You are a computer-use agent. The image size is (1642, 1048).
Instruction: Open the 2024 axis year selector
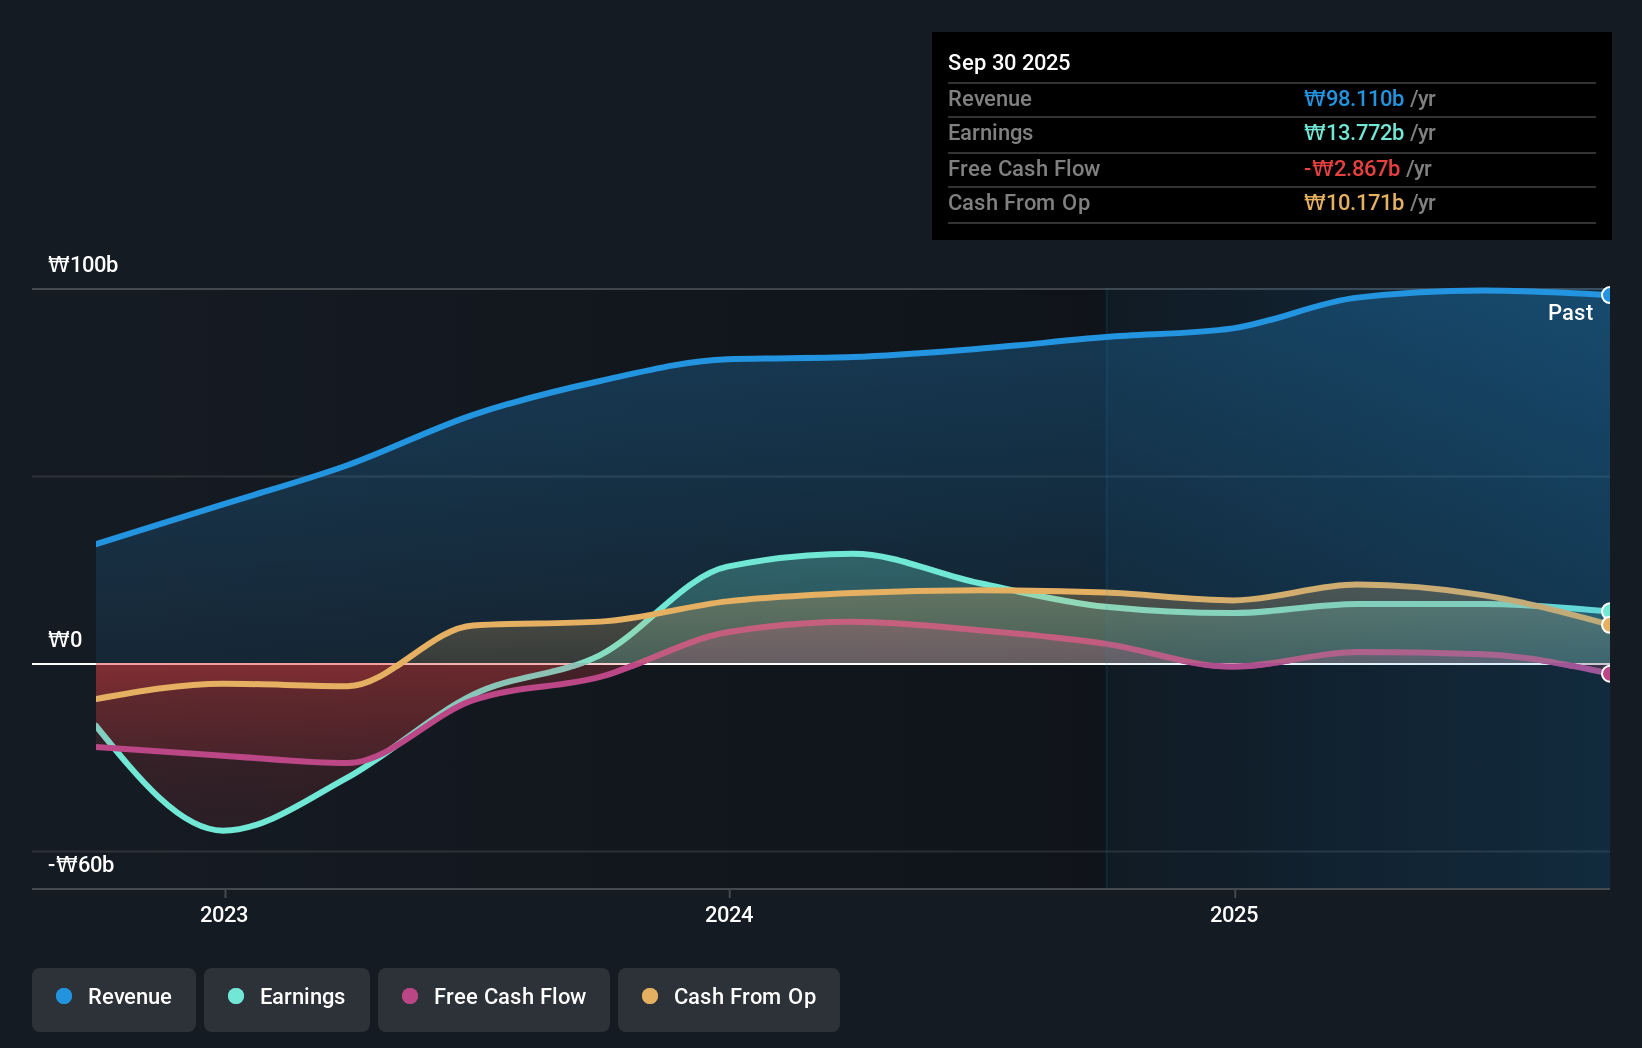click(x=729, y=914)
